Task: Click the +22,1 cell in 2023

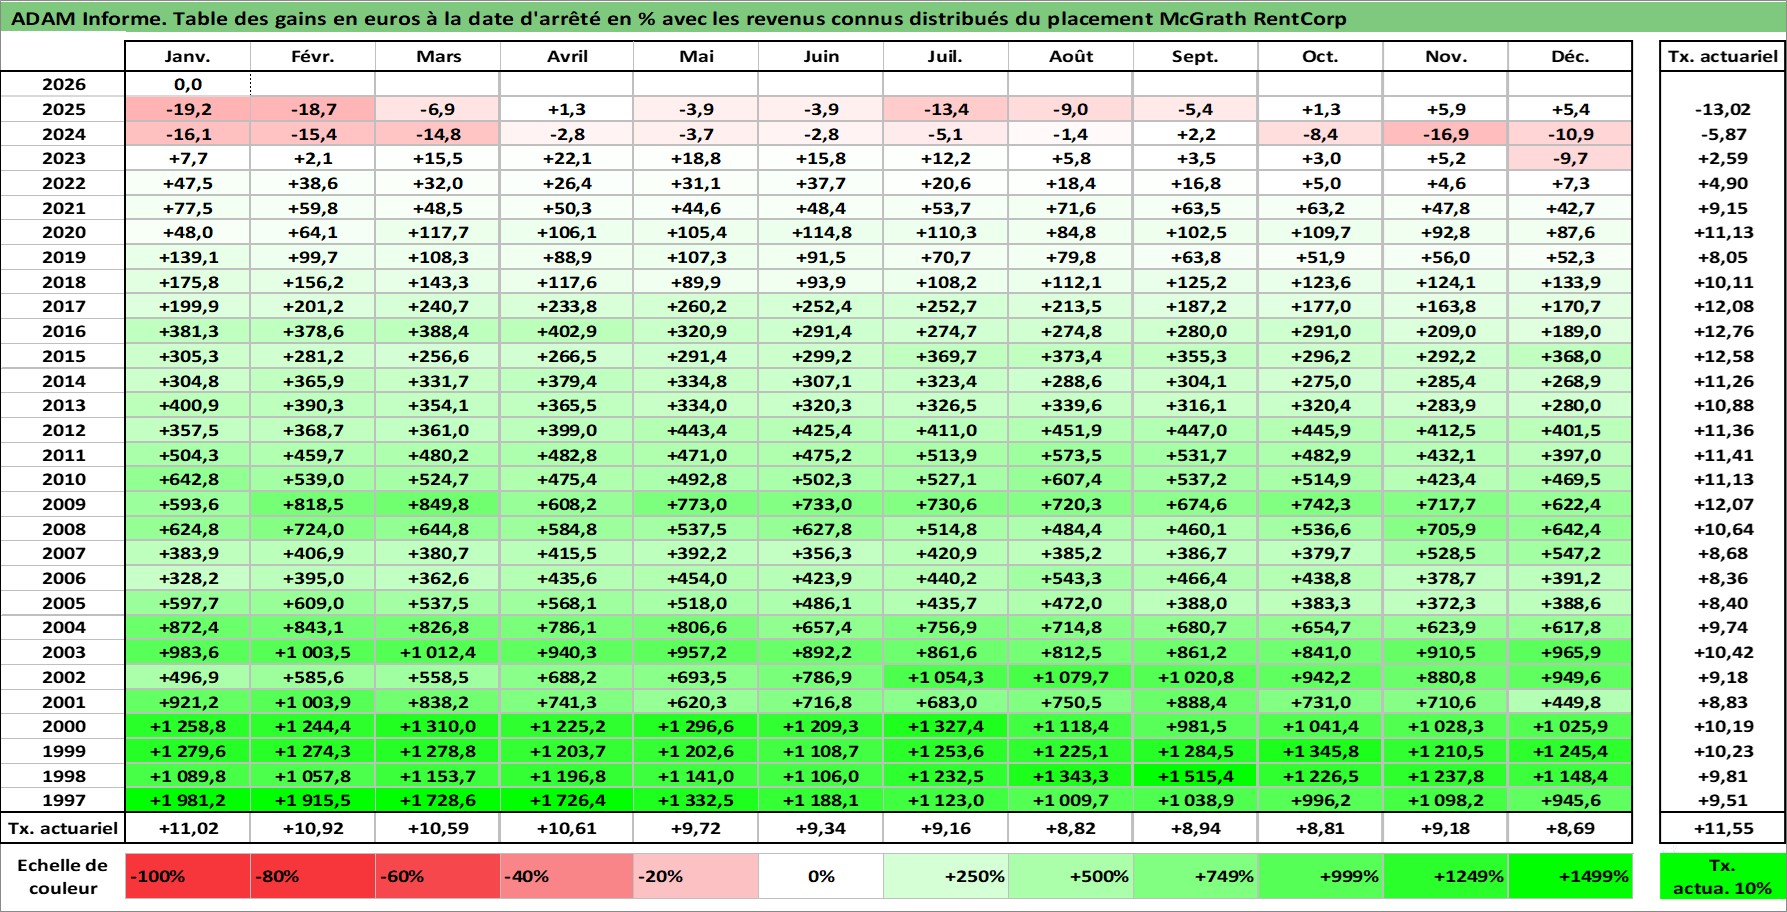Action: [x=567, y=158]
